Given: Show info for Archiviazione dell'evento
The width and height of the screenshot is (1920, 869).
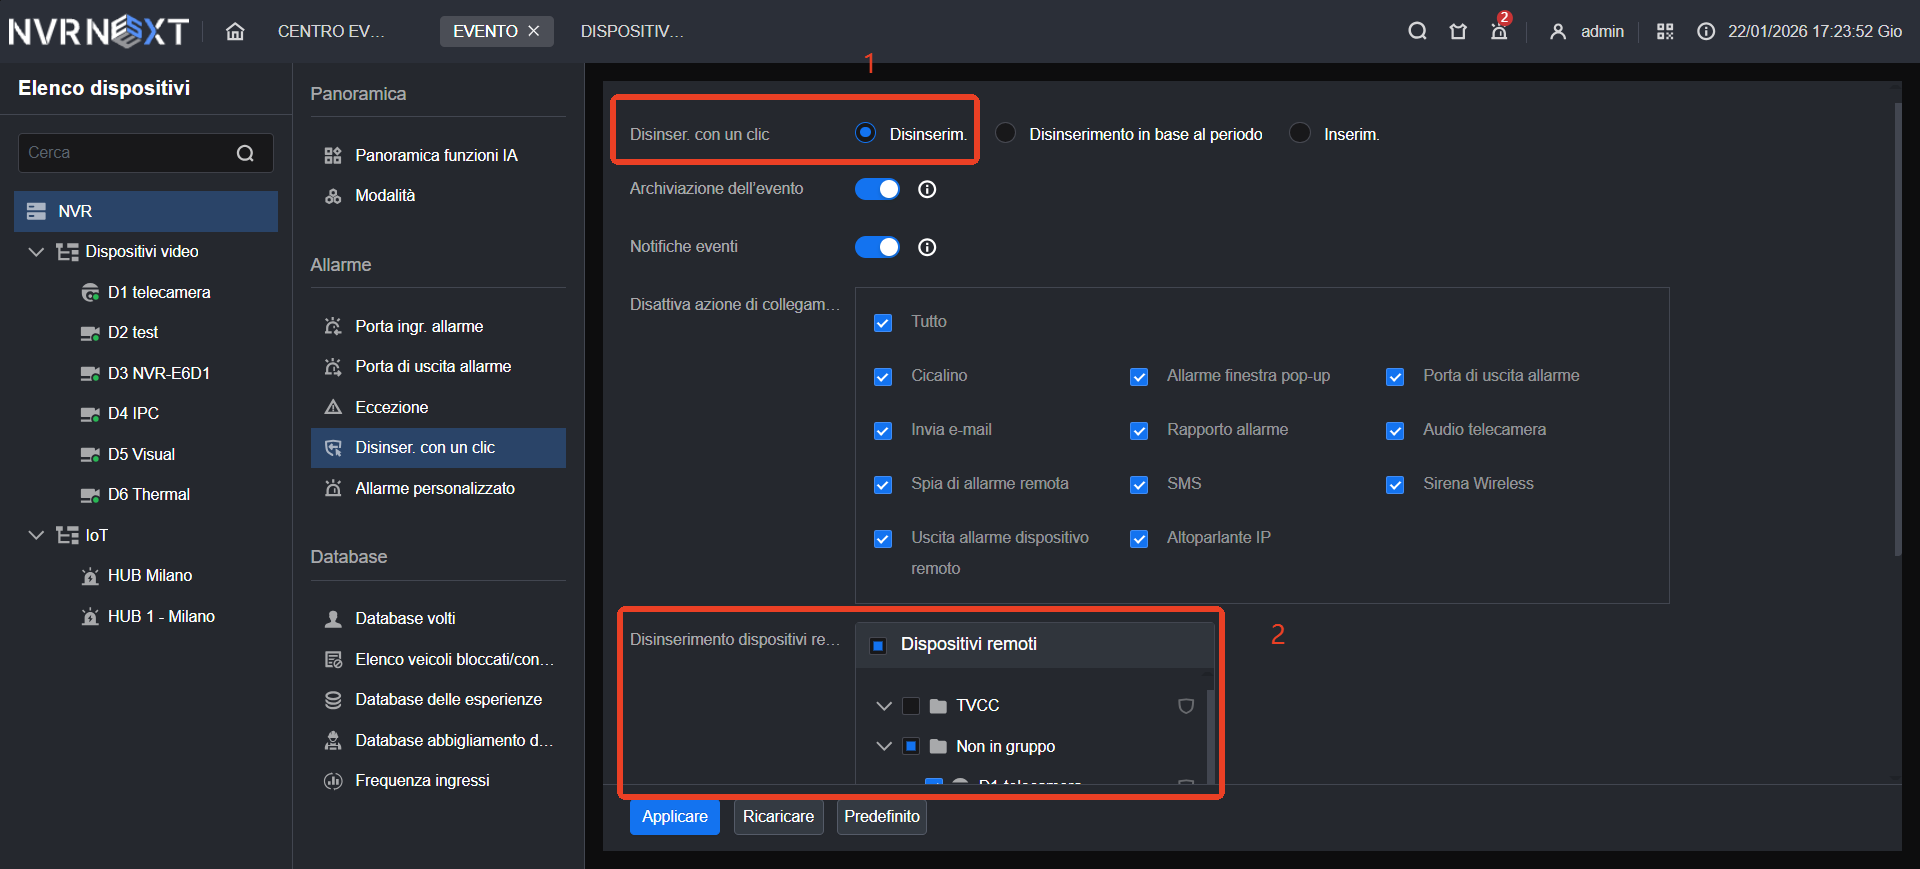Looking at the screenshot, I should [x=927, y=189].
